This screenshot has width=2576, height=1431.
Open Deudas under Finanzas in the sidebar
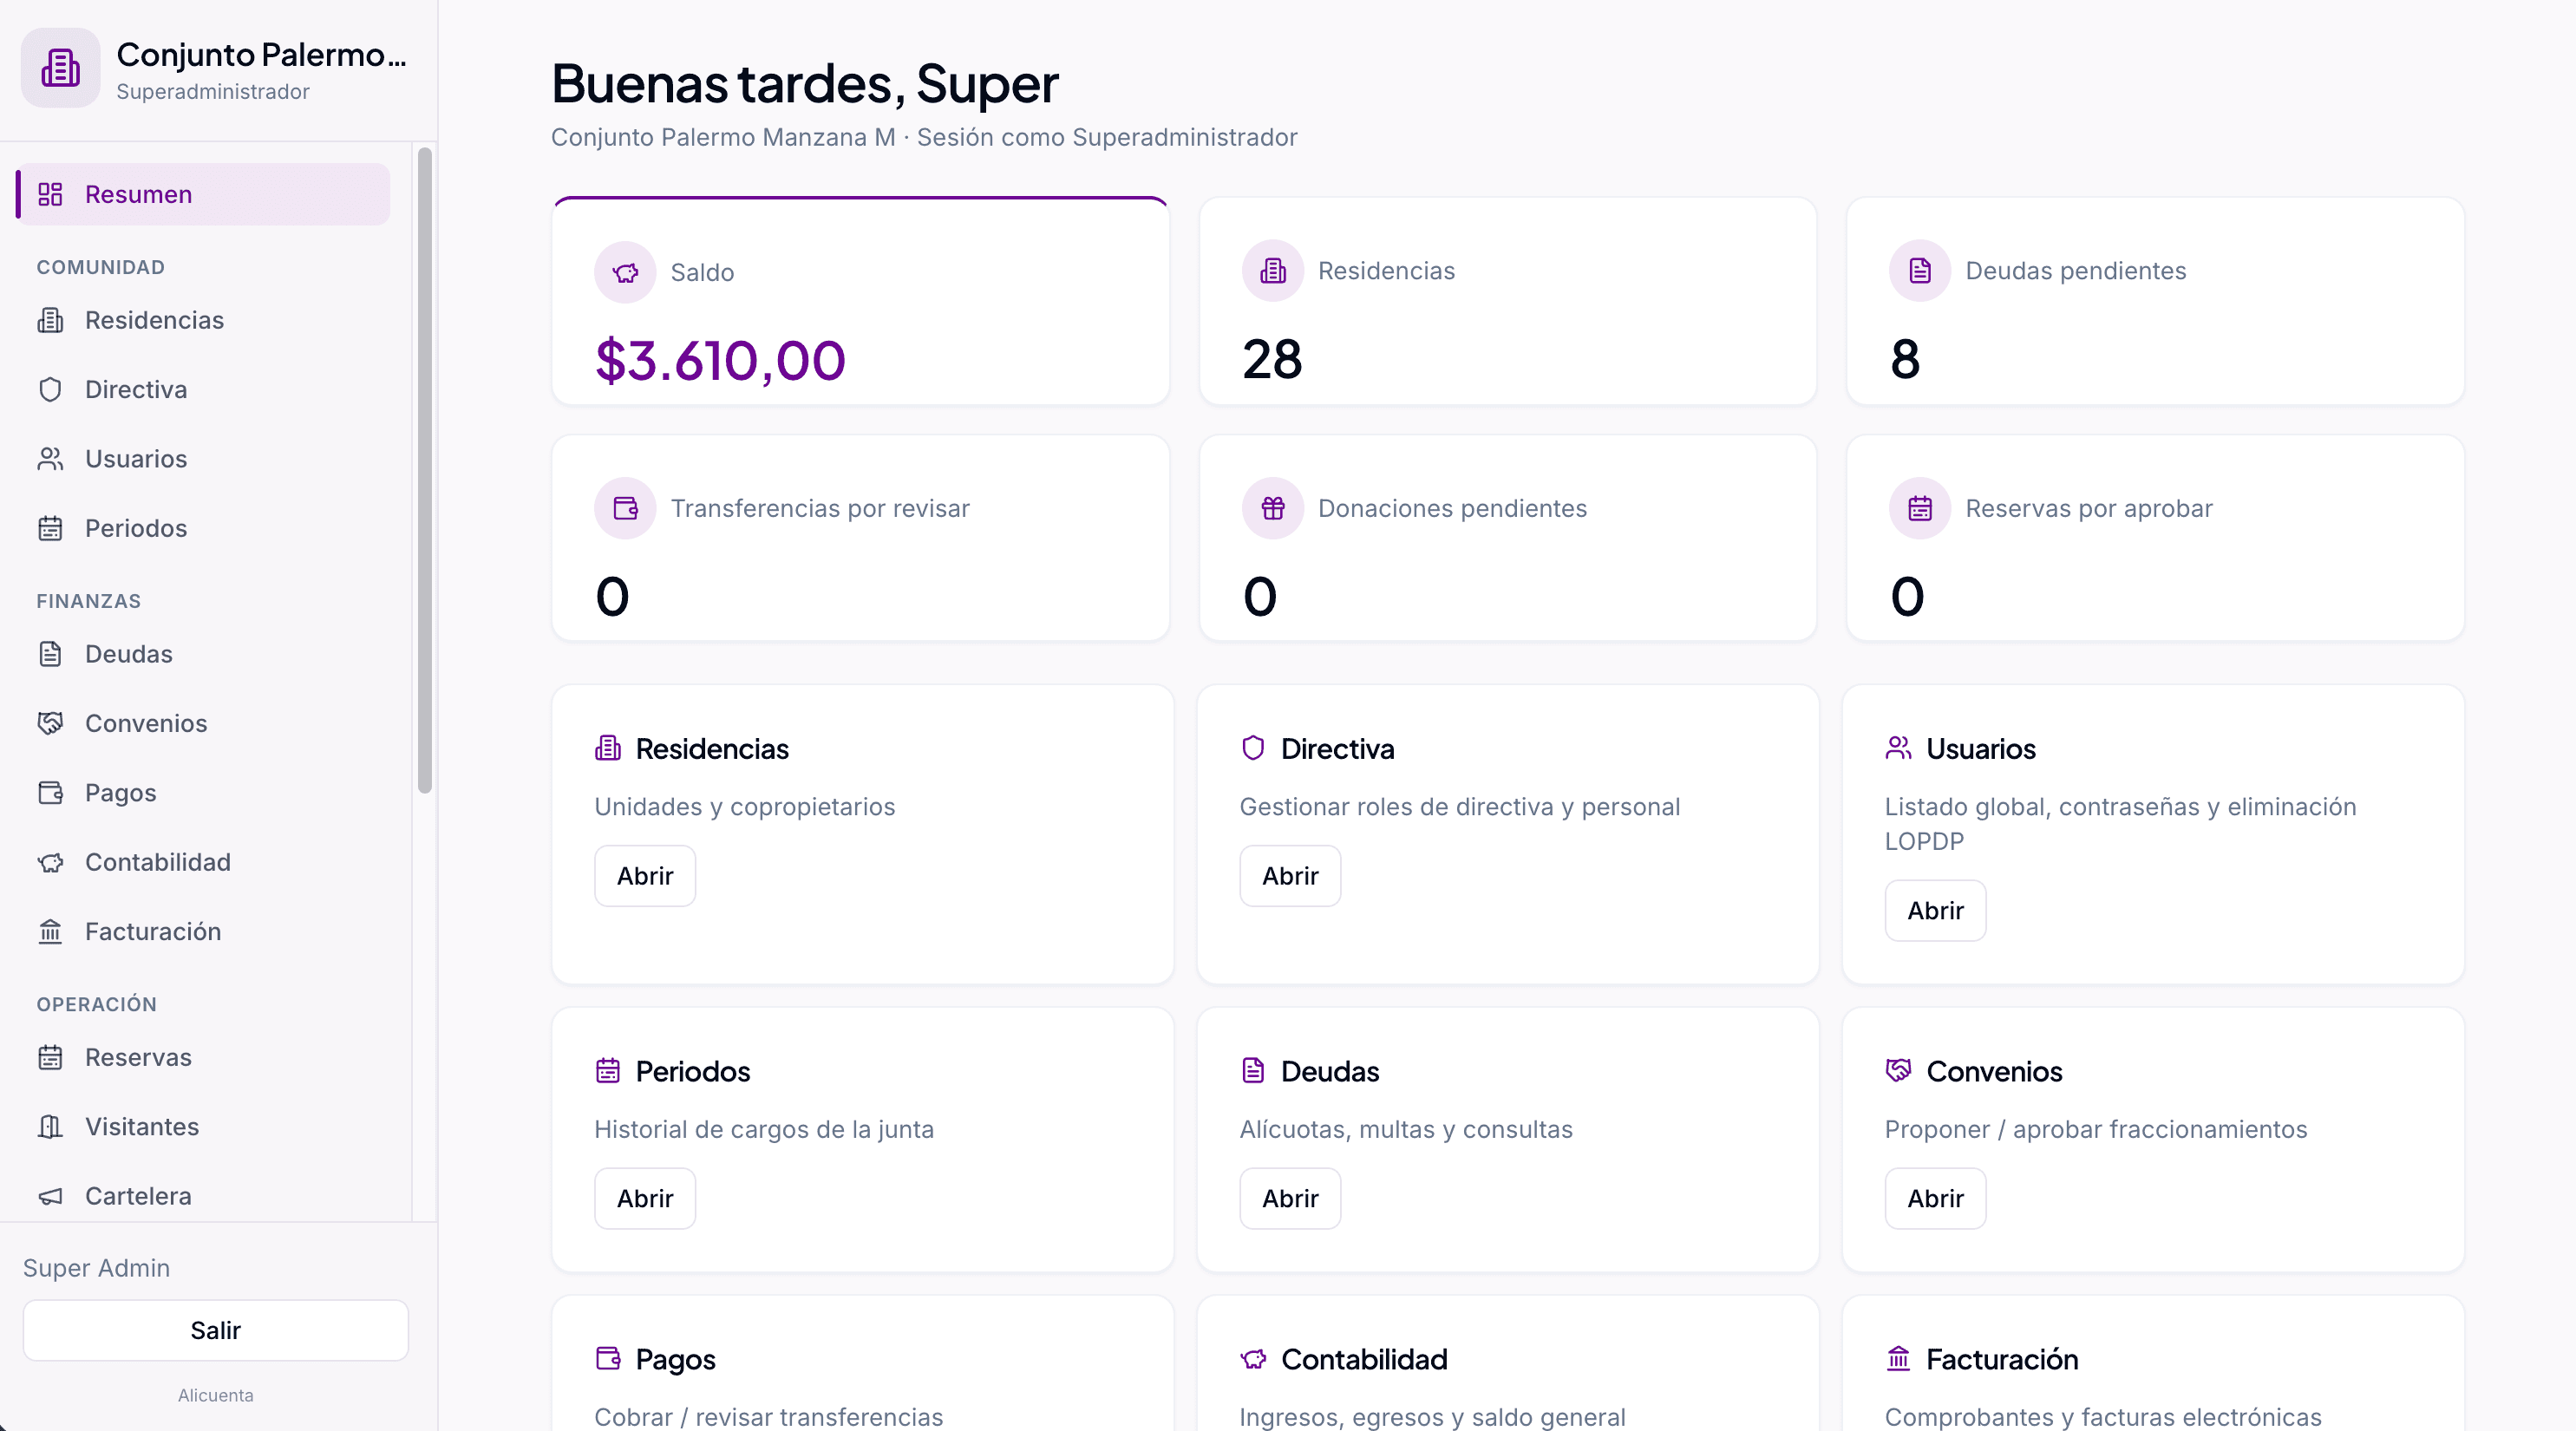point(203,654)
